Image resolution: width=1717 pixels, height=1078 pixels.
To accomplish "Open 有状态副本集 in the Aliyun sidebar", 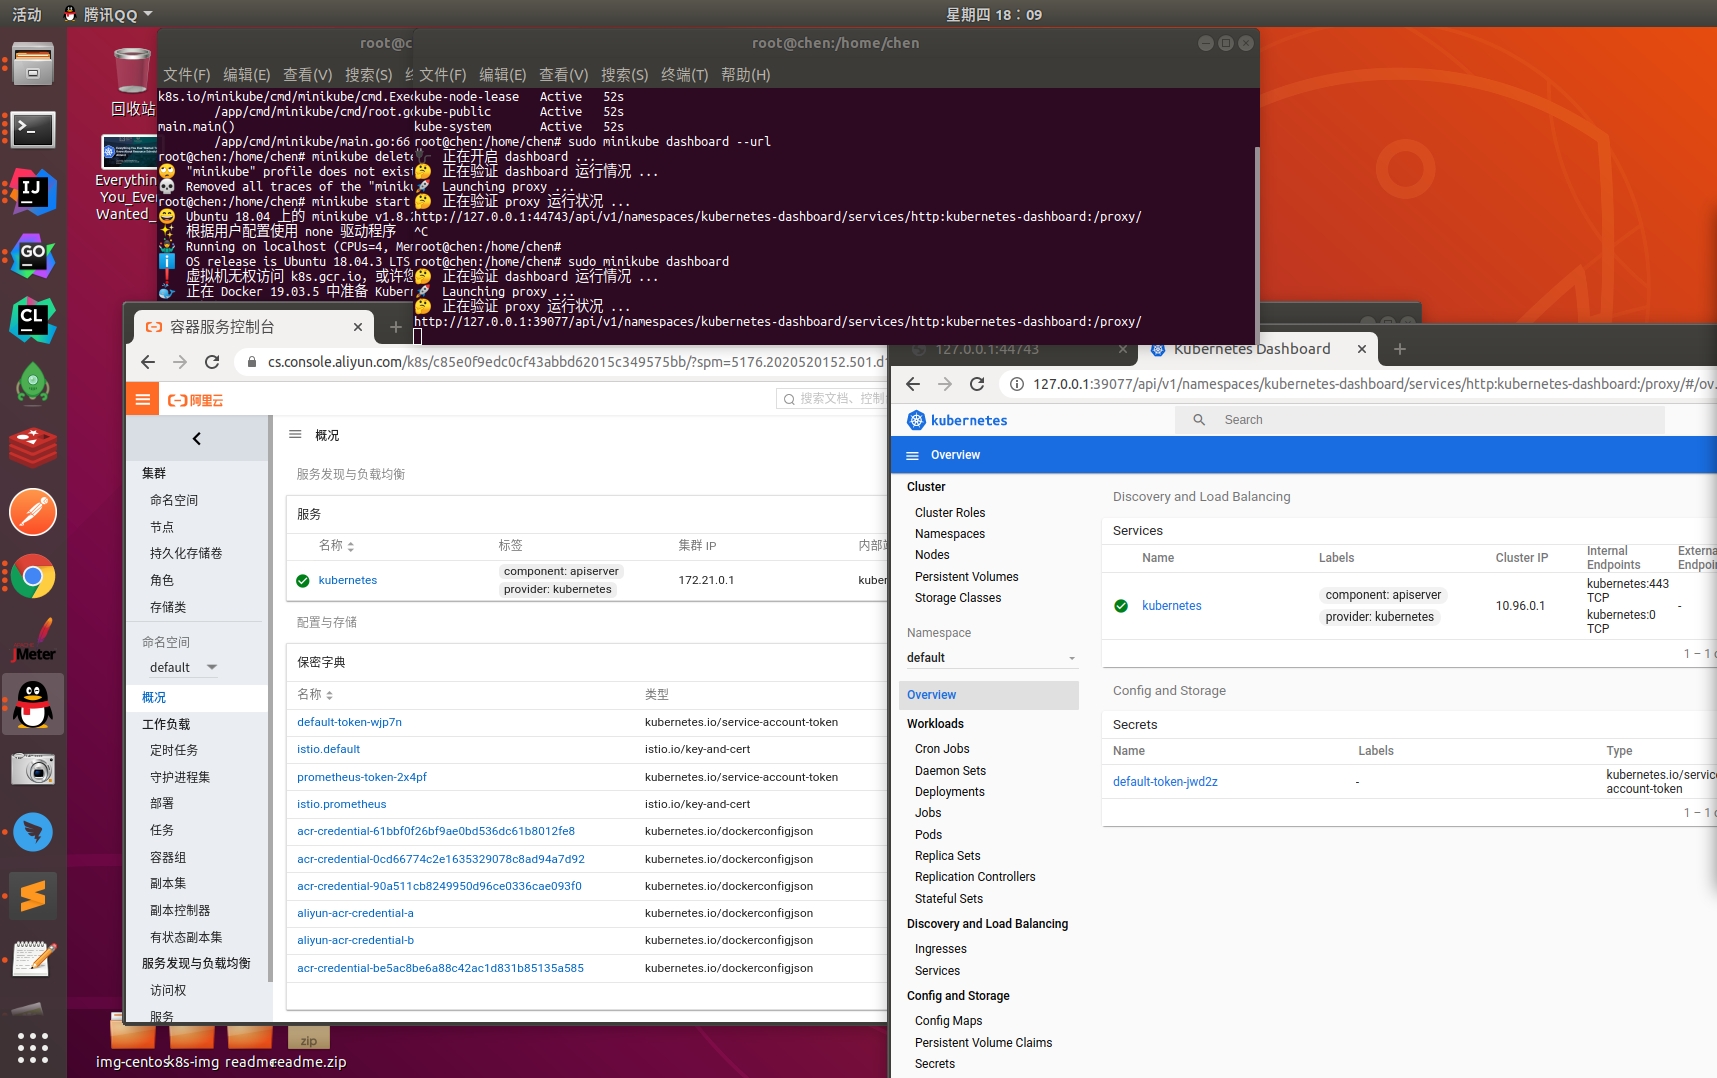I will point(186,937).
